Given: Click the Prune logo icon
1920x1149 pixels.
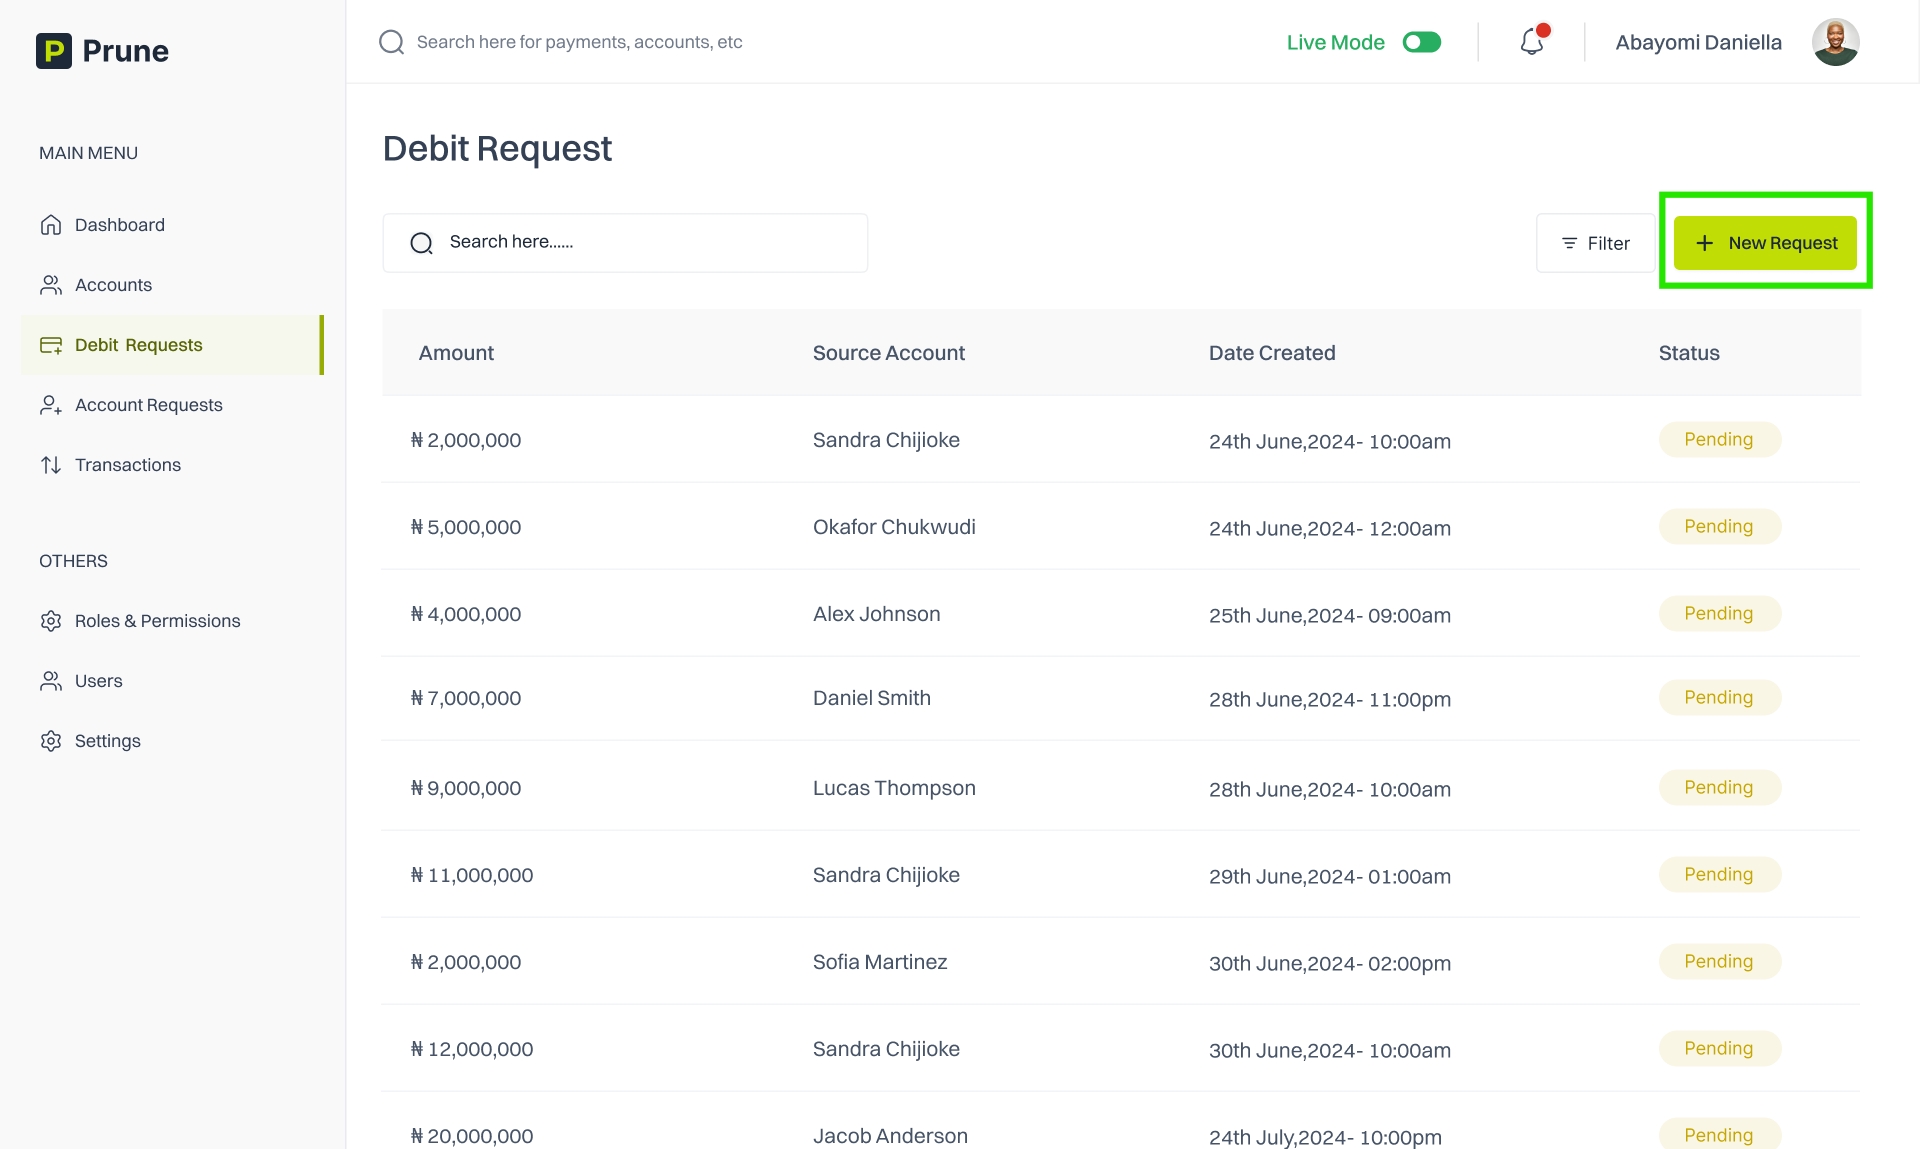Looking at the screenshot, I should (x=54, y=51).
